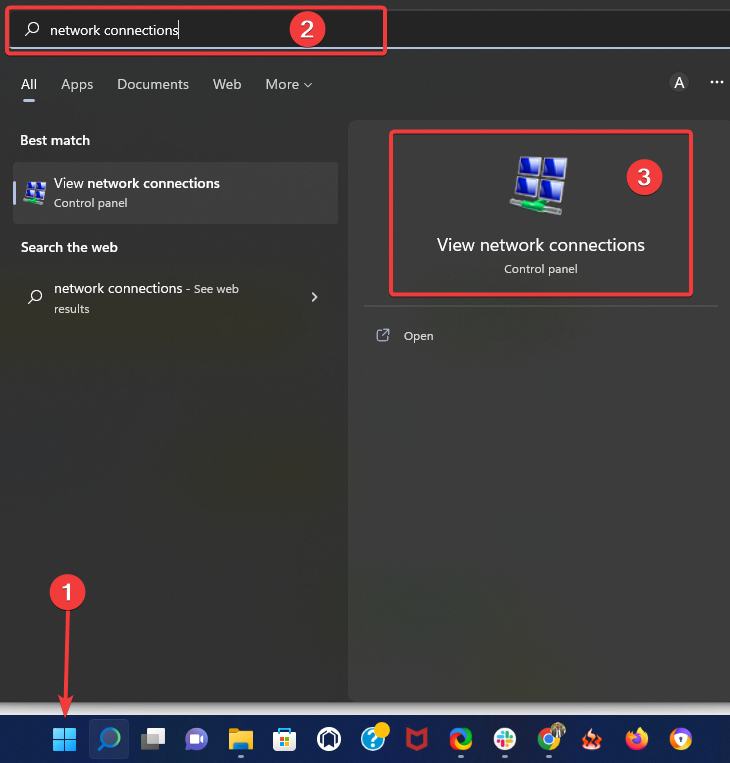Open the Get Help question mark icon

pyautogui.click(x=374, y=738)
